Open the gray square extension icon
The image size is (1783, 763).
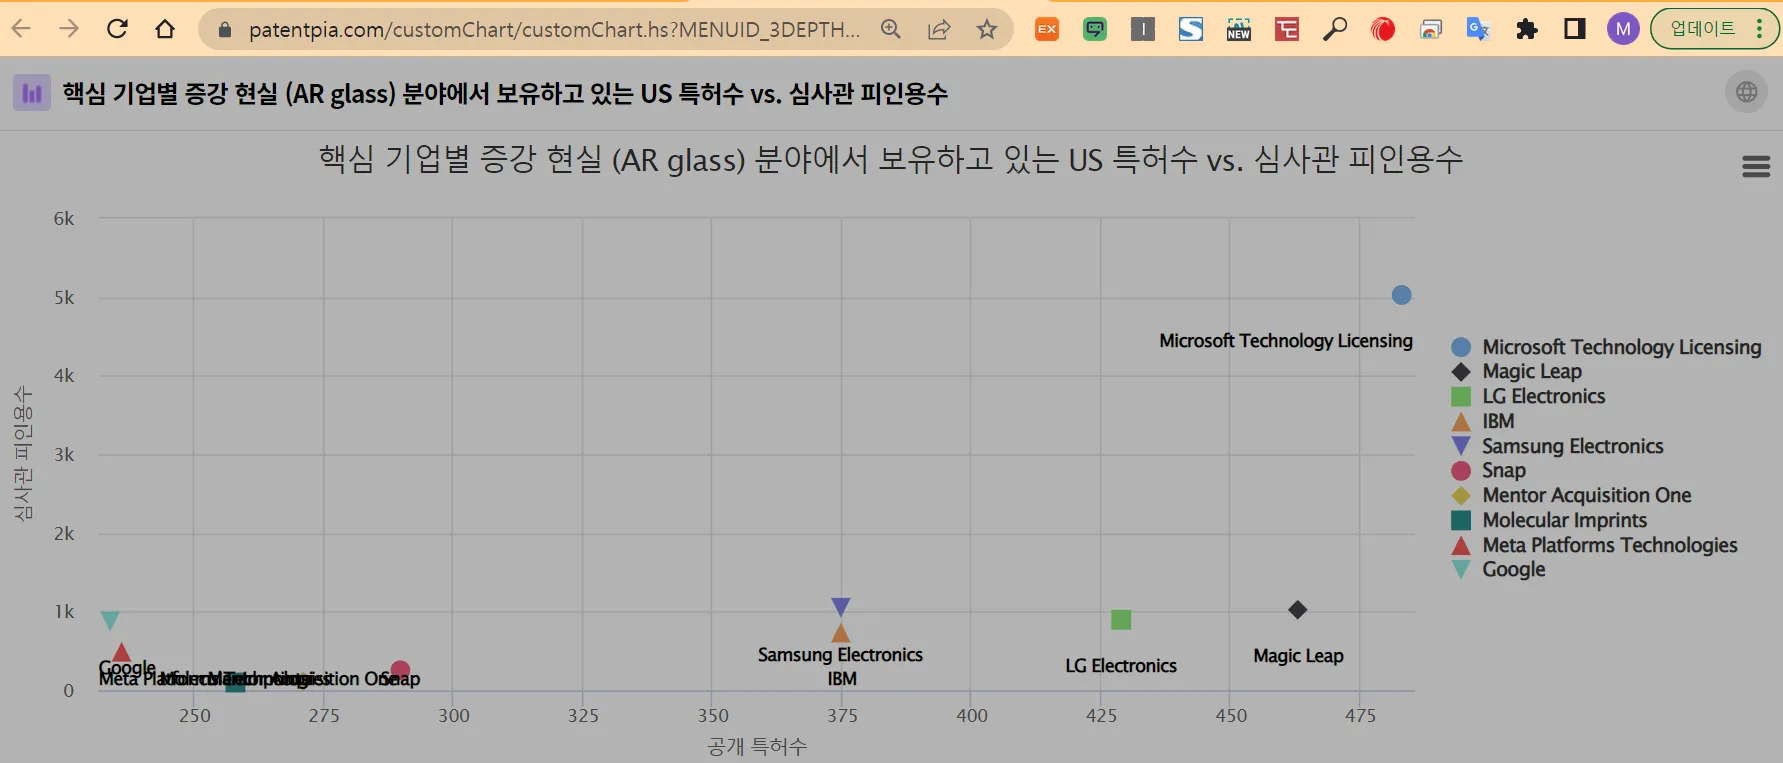pyautogui.click(x=1143, y=29)
